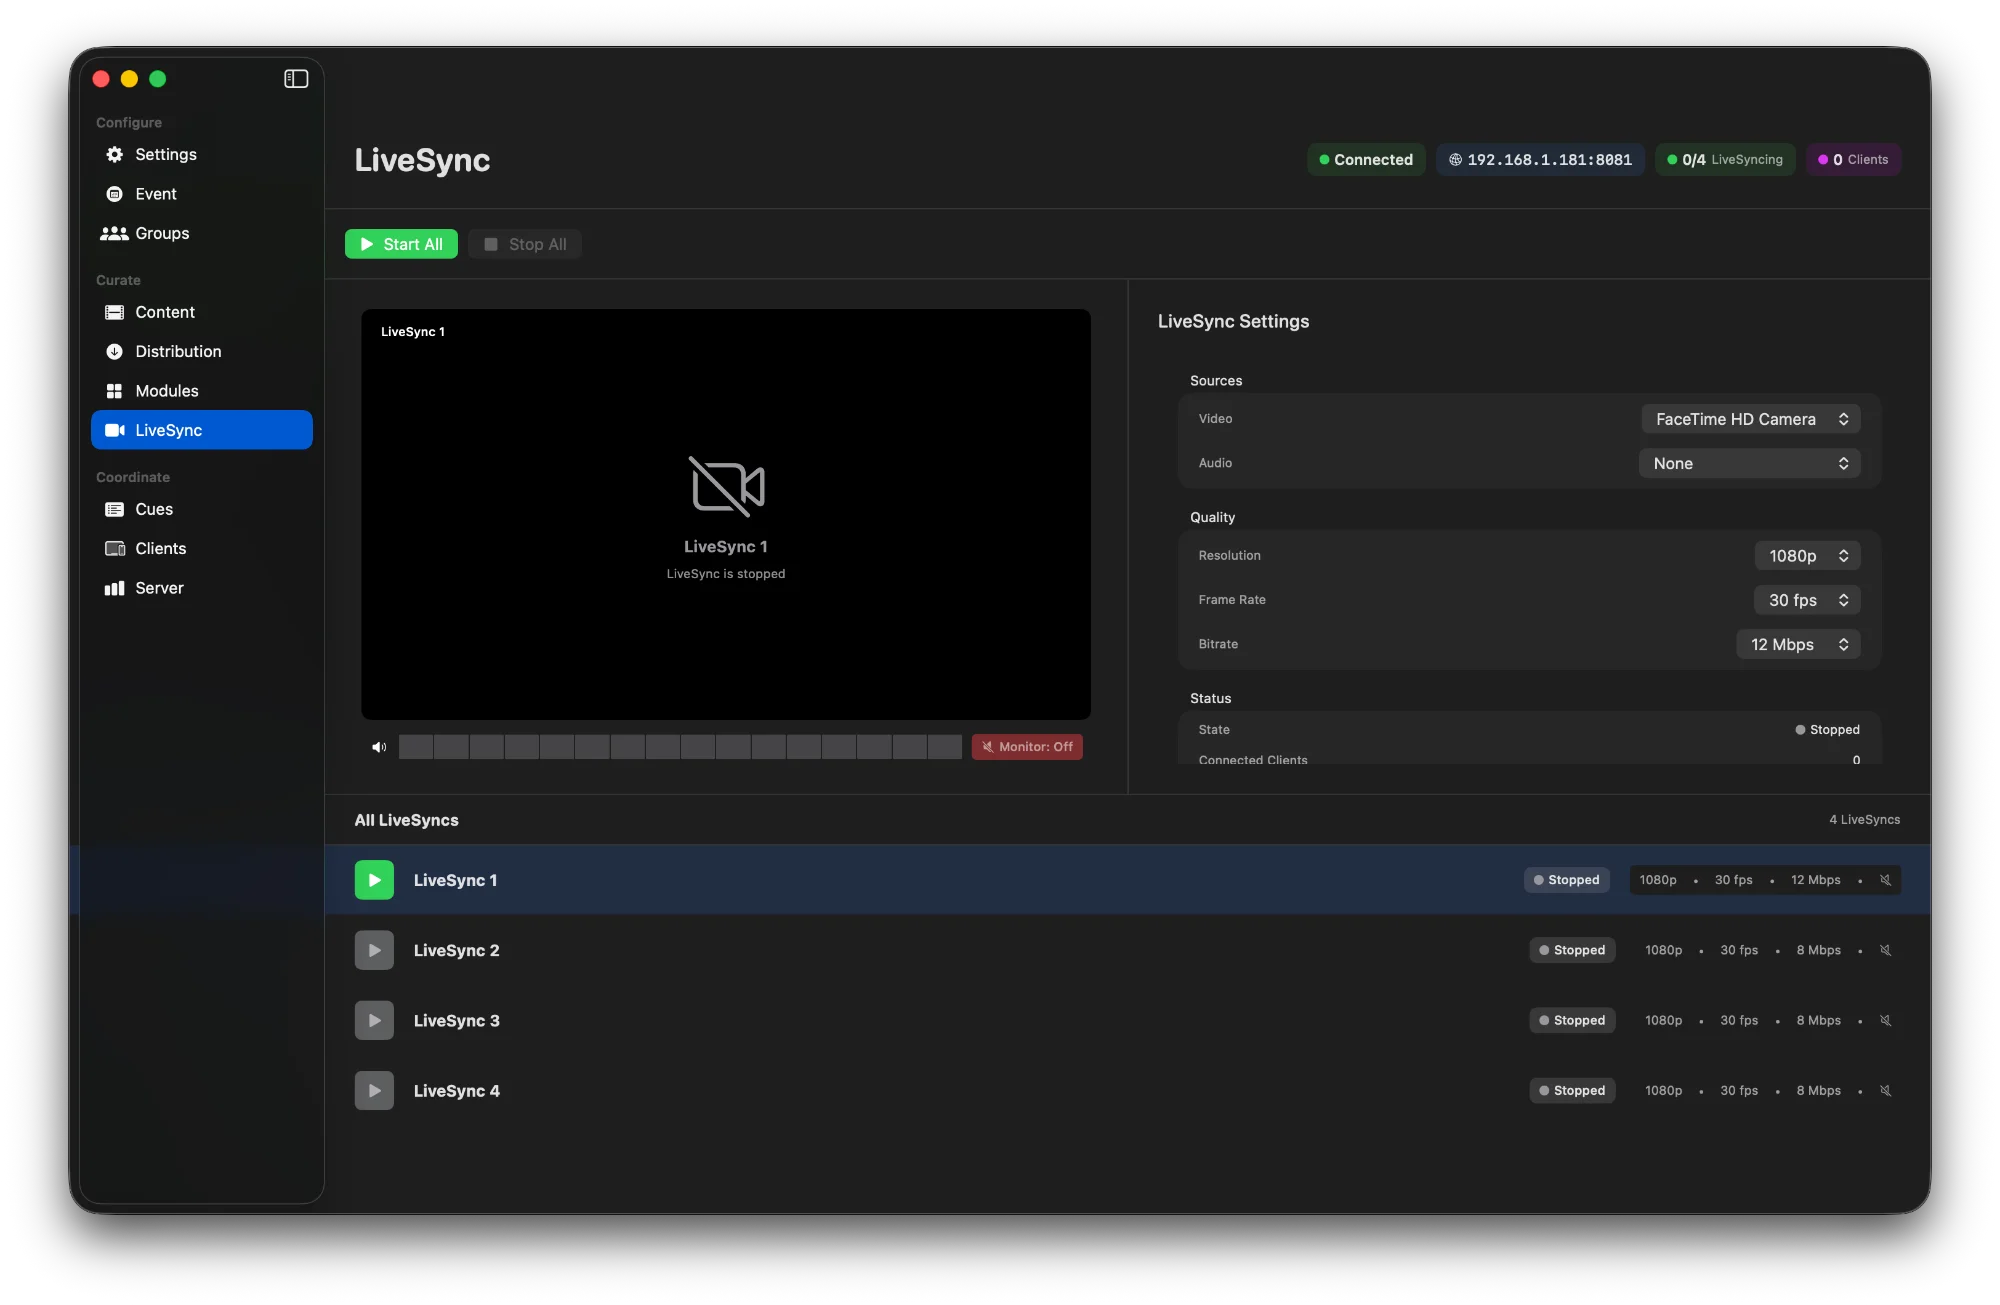Open the Settings configuration page

[x=166, y=154]
